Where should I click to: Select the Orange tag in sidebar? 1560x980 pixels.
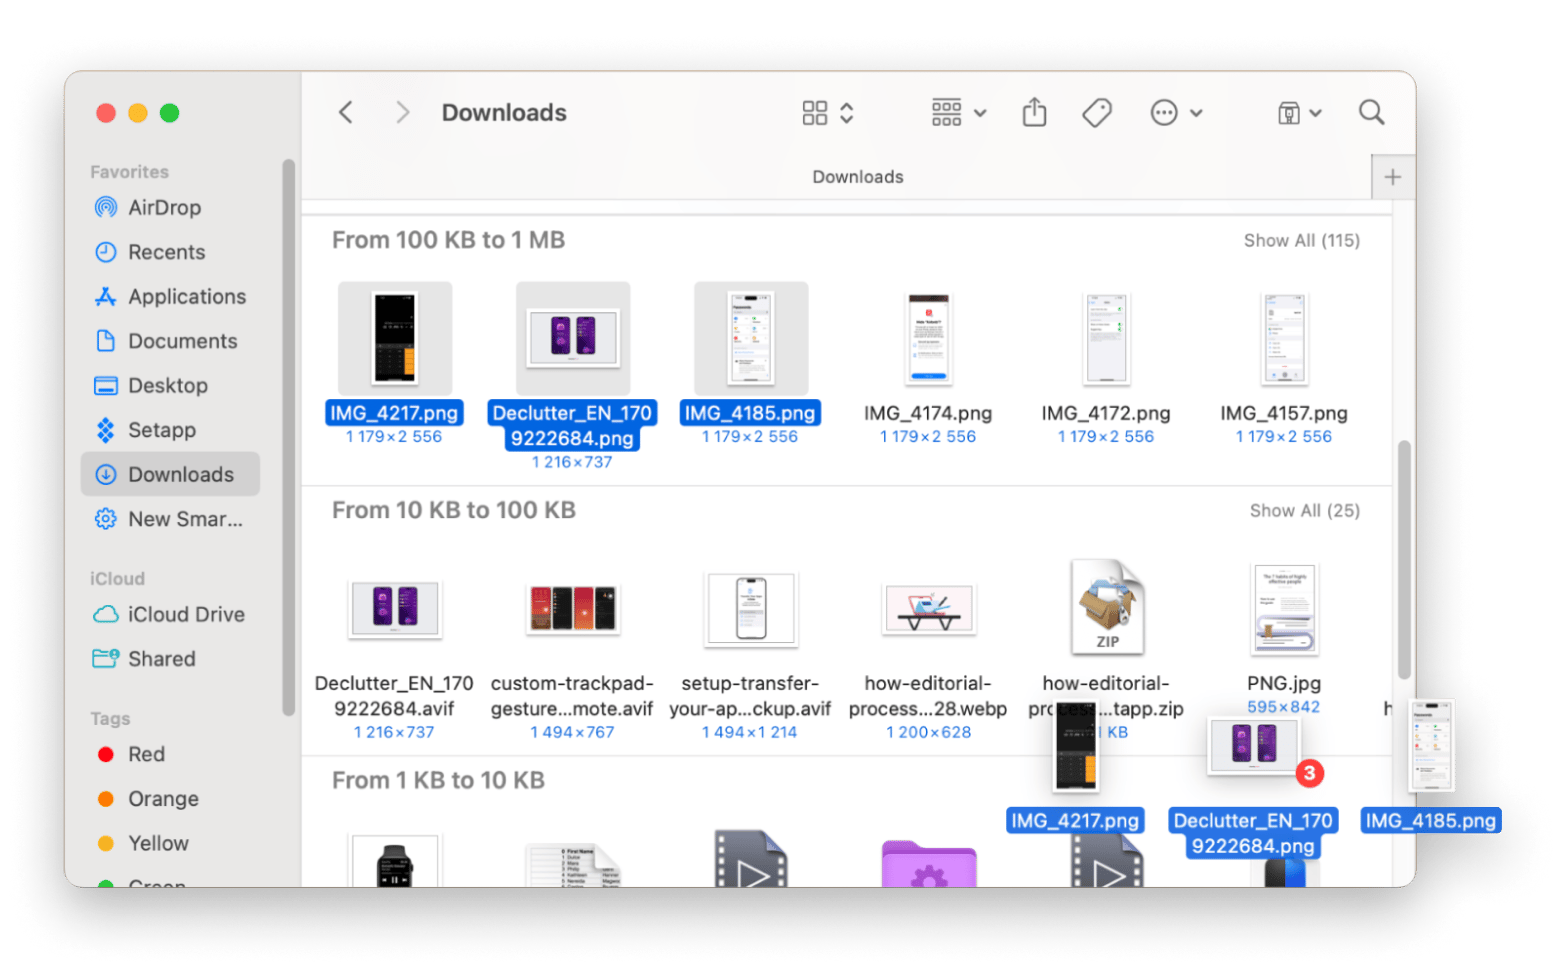(162, 799)
